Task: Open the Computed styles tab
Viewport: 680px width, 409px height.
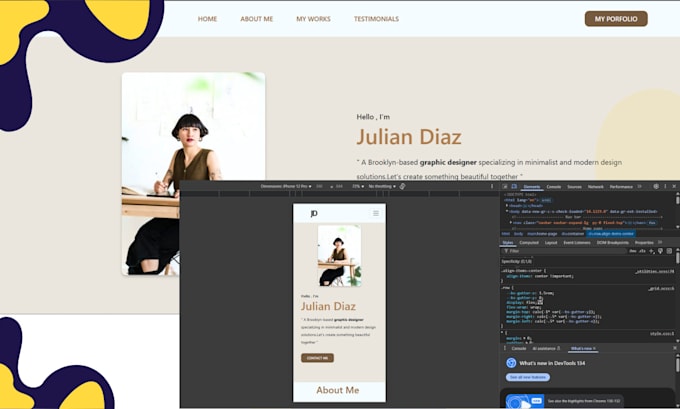Action: tap(529, 242)
